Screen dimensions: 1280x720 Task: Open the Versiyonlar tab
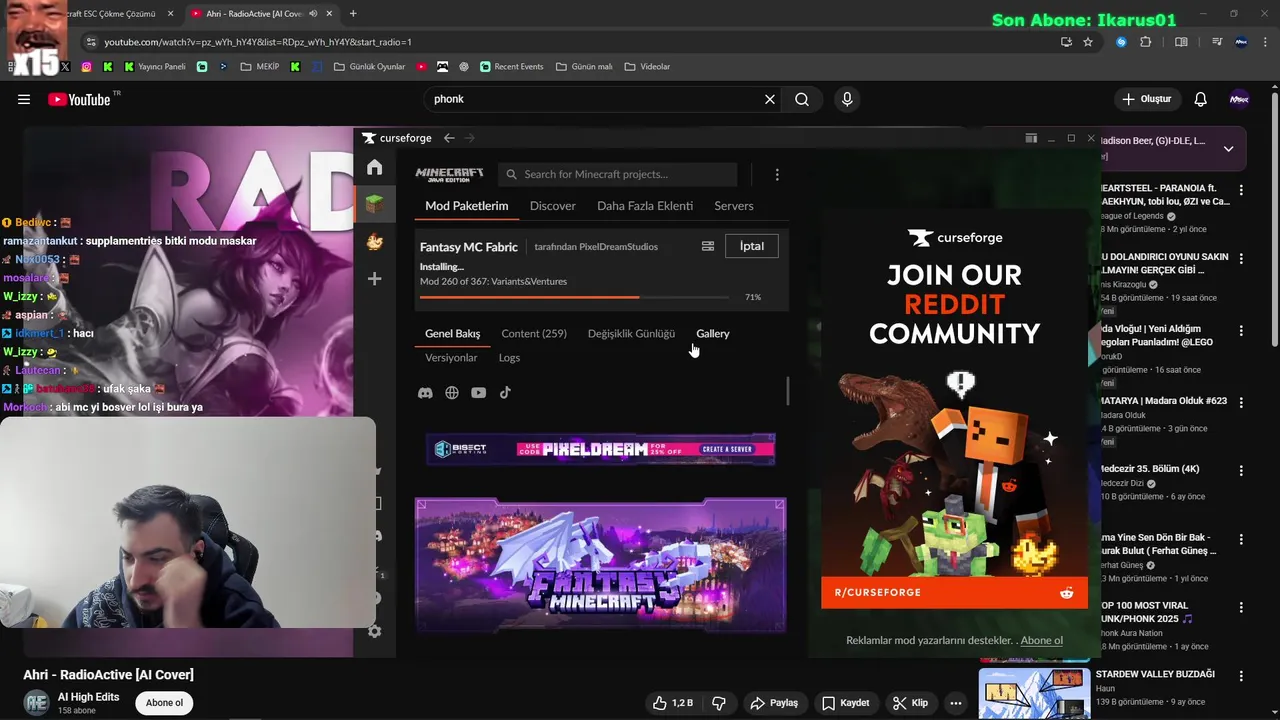[451, 358]
